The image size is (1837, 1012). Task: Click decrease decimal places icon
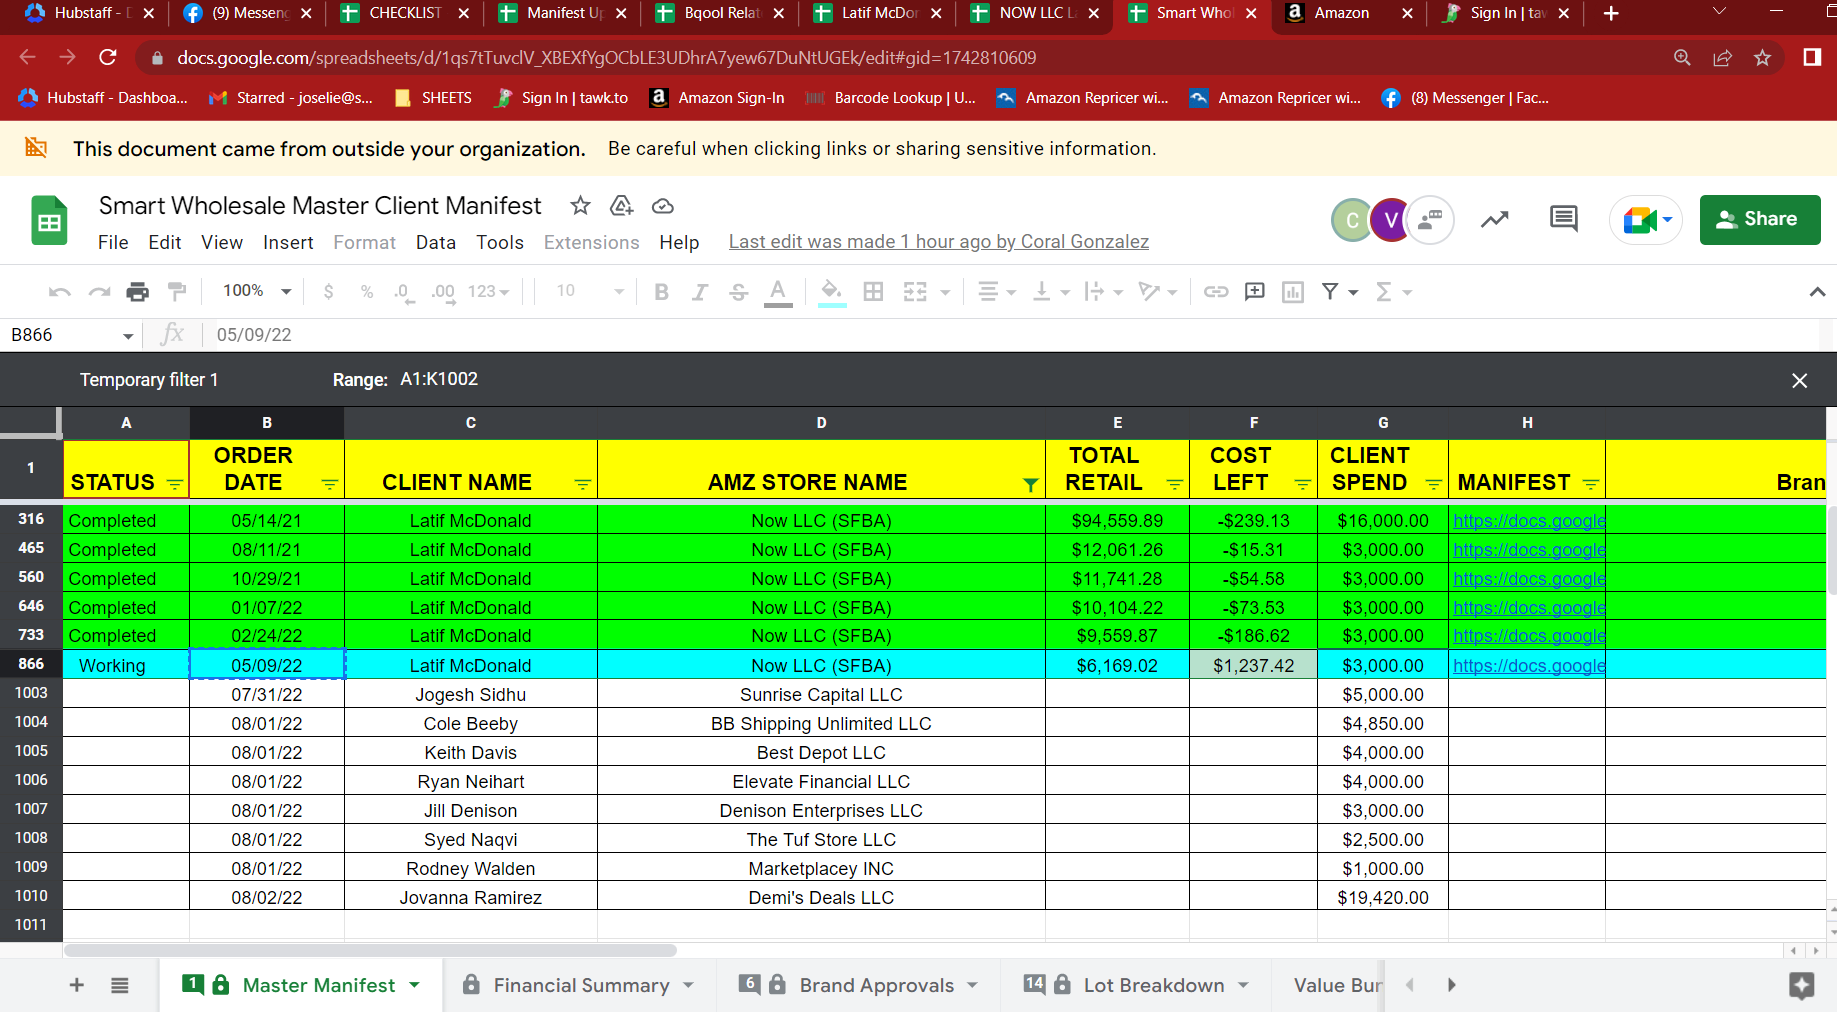403,292
